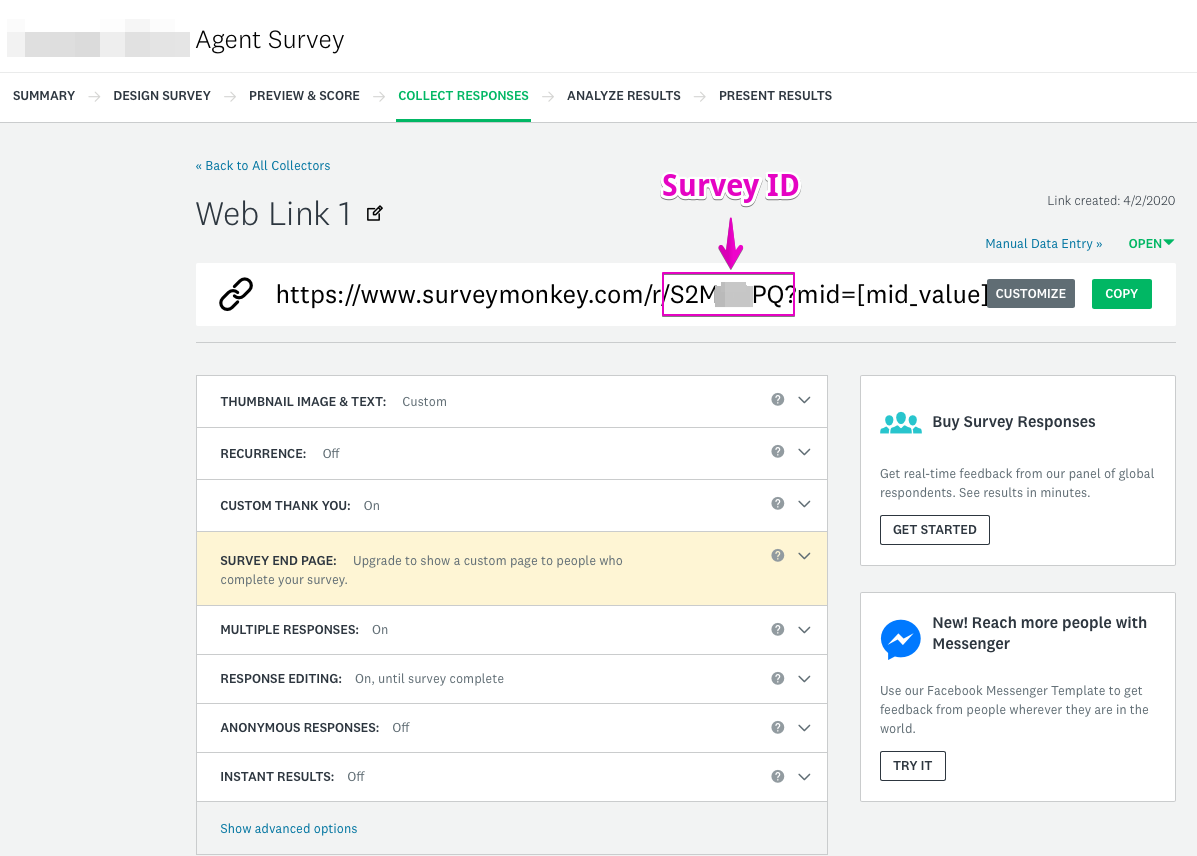The height and width of the screenshot is (856, 1197).
Task: Go to the Summary tab
Action: click(x=44, y=95)
